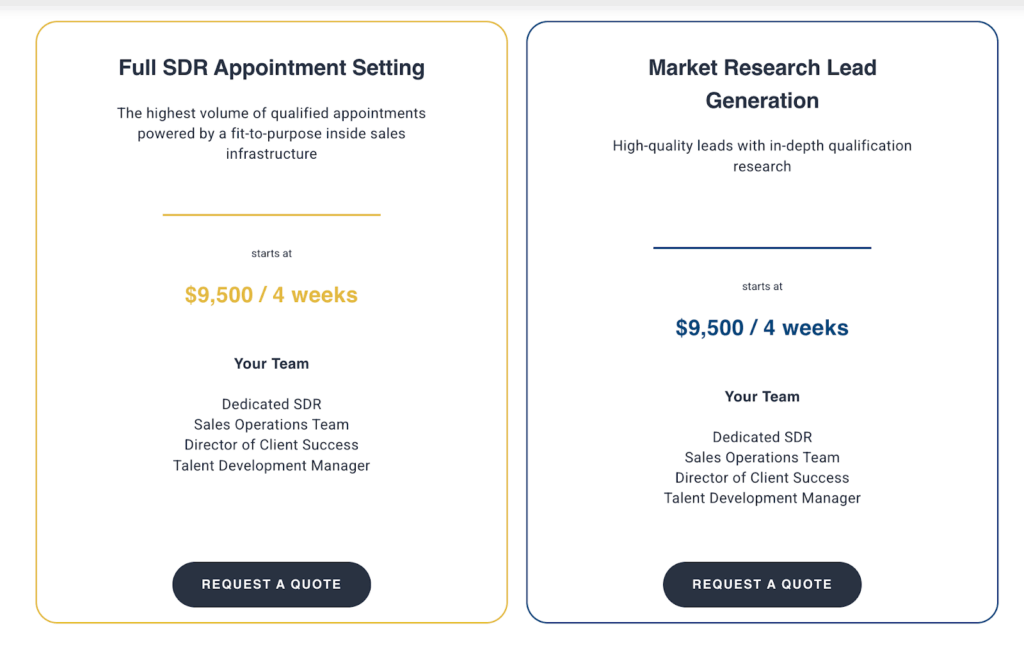The height and width of the screenshot is (649, 1024).
Task: Click starts at label above the blue price
Action: pyautogui.click(x=762, y=287)
